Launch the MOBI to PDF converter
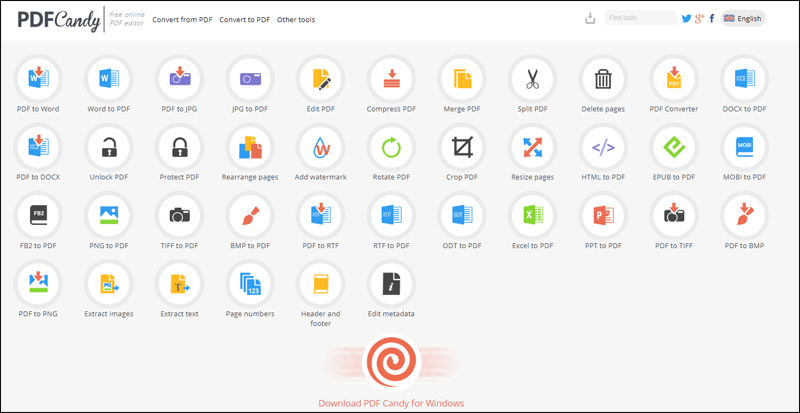This screenshot has width=800, height=413. (x=745, y=148)
